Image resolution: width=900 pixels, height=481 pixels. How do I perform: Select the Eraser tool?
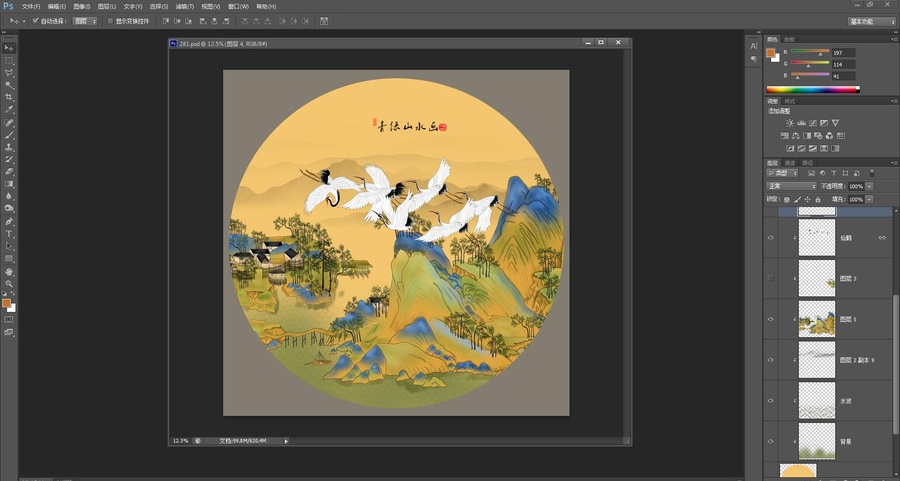9,171
